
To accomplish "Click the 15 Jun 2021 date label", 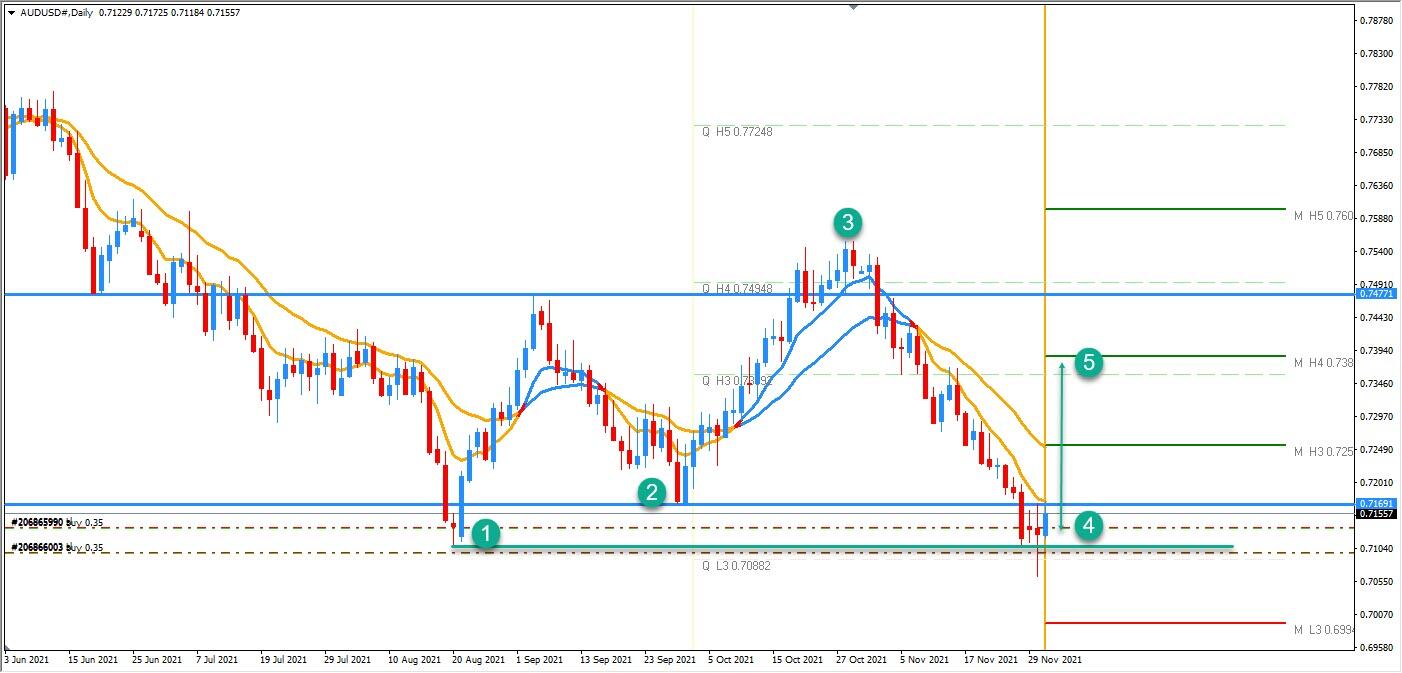I will [93, 660].
